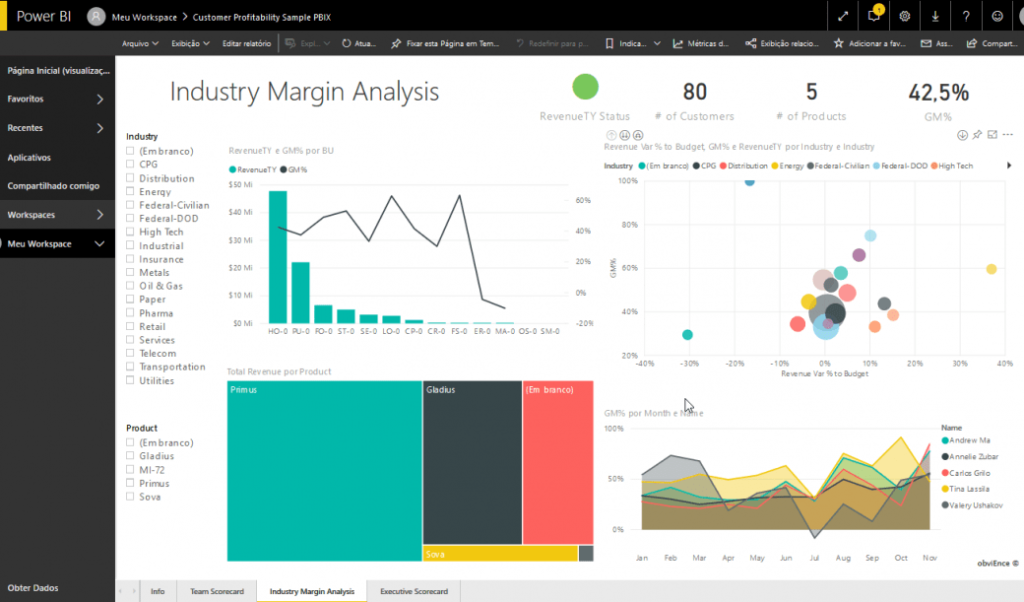Open Indica... bookmarks button

tap(626, 43)
